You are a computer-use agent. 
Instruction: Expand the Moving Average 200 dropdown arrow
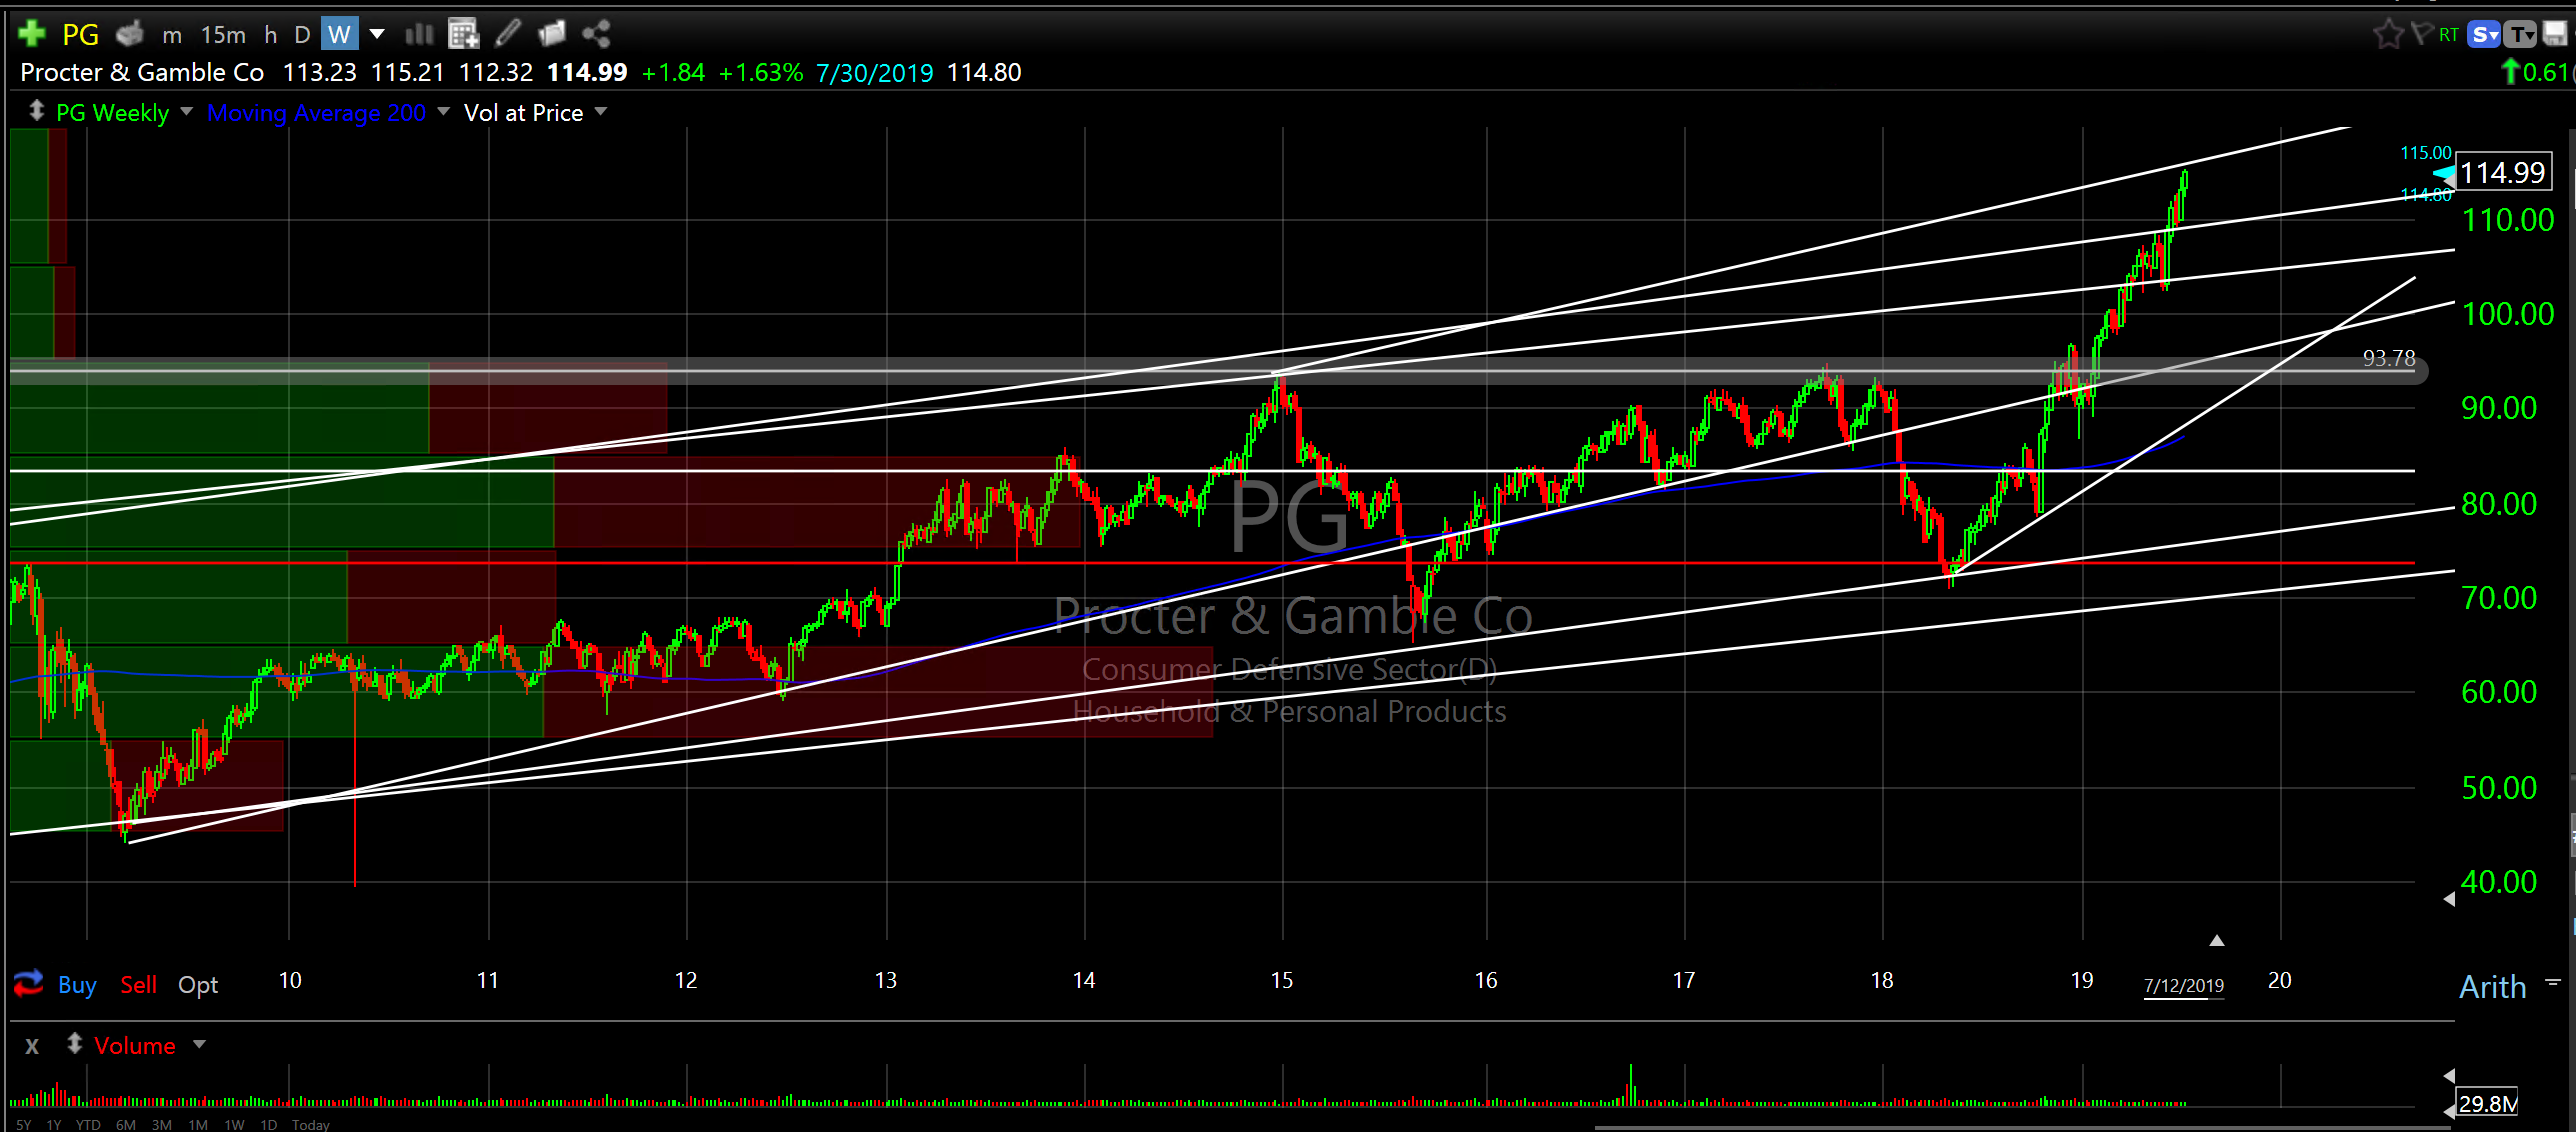tap(444, 112)
